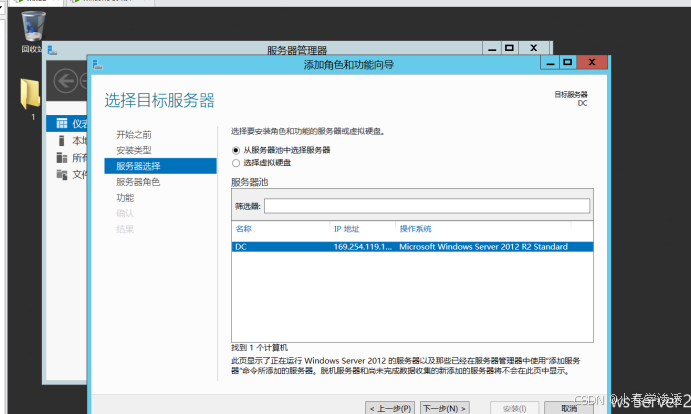Select the DC server row
The image size is (691, 414).
coord(412,247)
